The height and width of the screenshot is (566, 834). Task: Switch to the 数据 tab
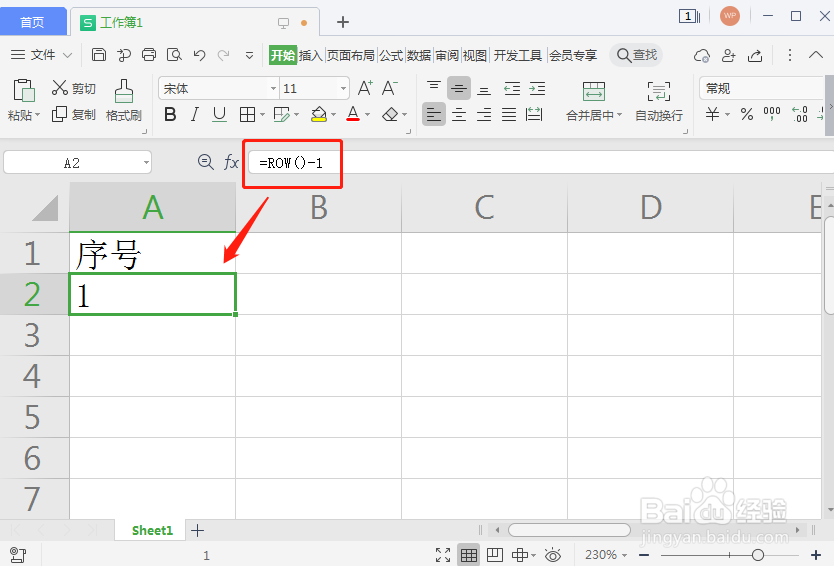(x=419, y=55)
